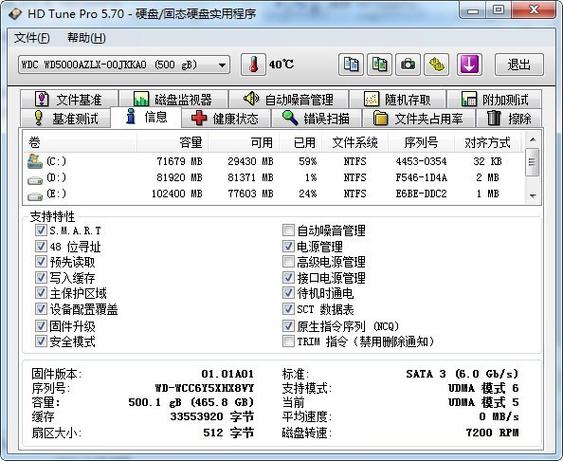Click the 容量 column header
This screenshot has height=461, width=563.
pos(172,143)
